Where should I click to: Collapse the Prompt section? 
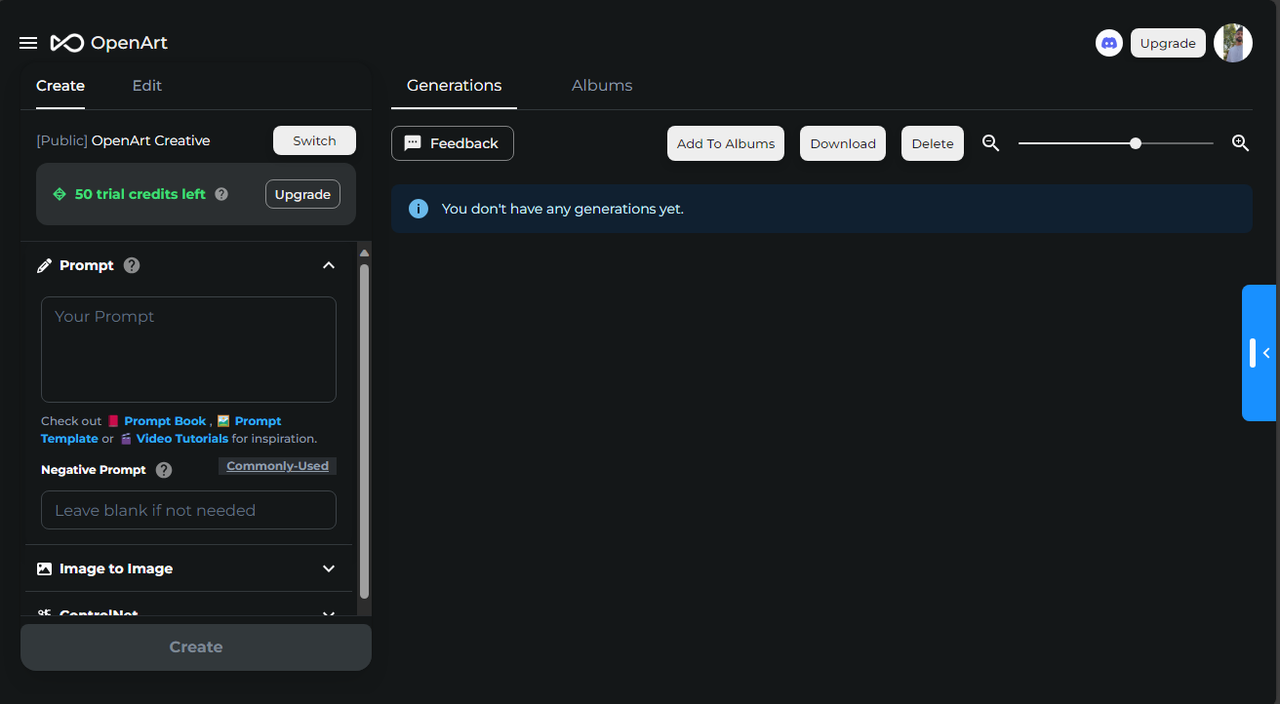(328, 265)
